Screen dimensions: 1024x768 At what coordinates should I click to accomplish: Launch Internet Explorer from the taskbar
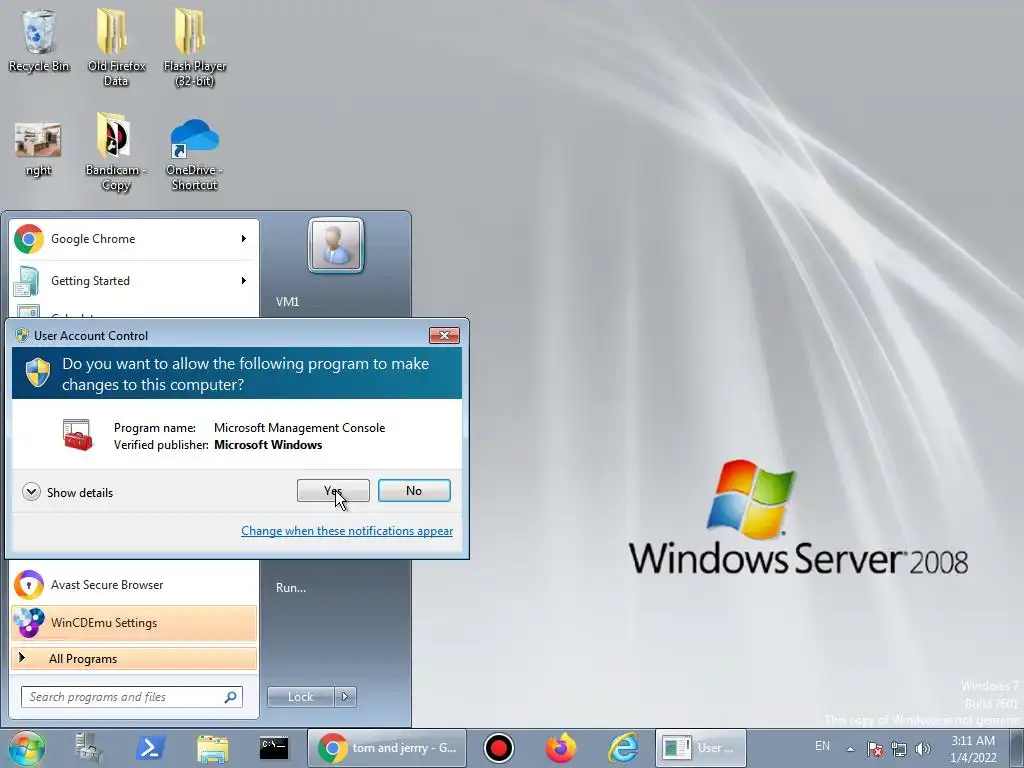point(623,748)
